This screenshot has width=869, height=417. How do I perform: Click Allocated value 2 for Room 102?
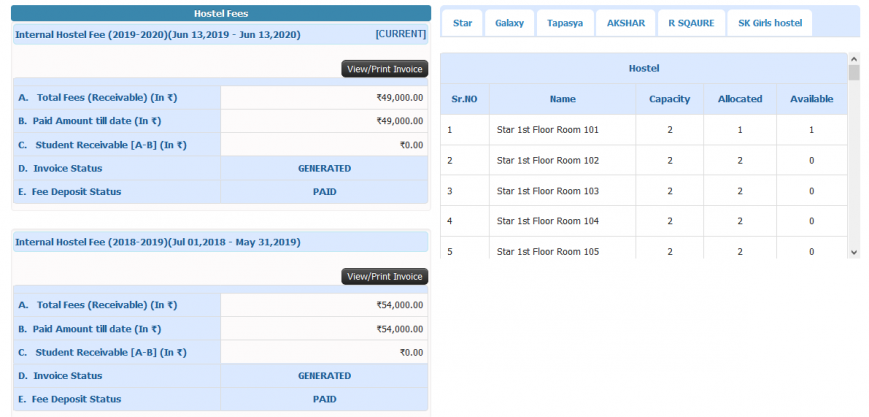[x=740, y=160]
